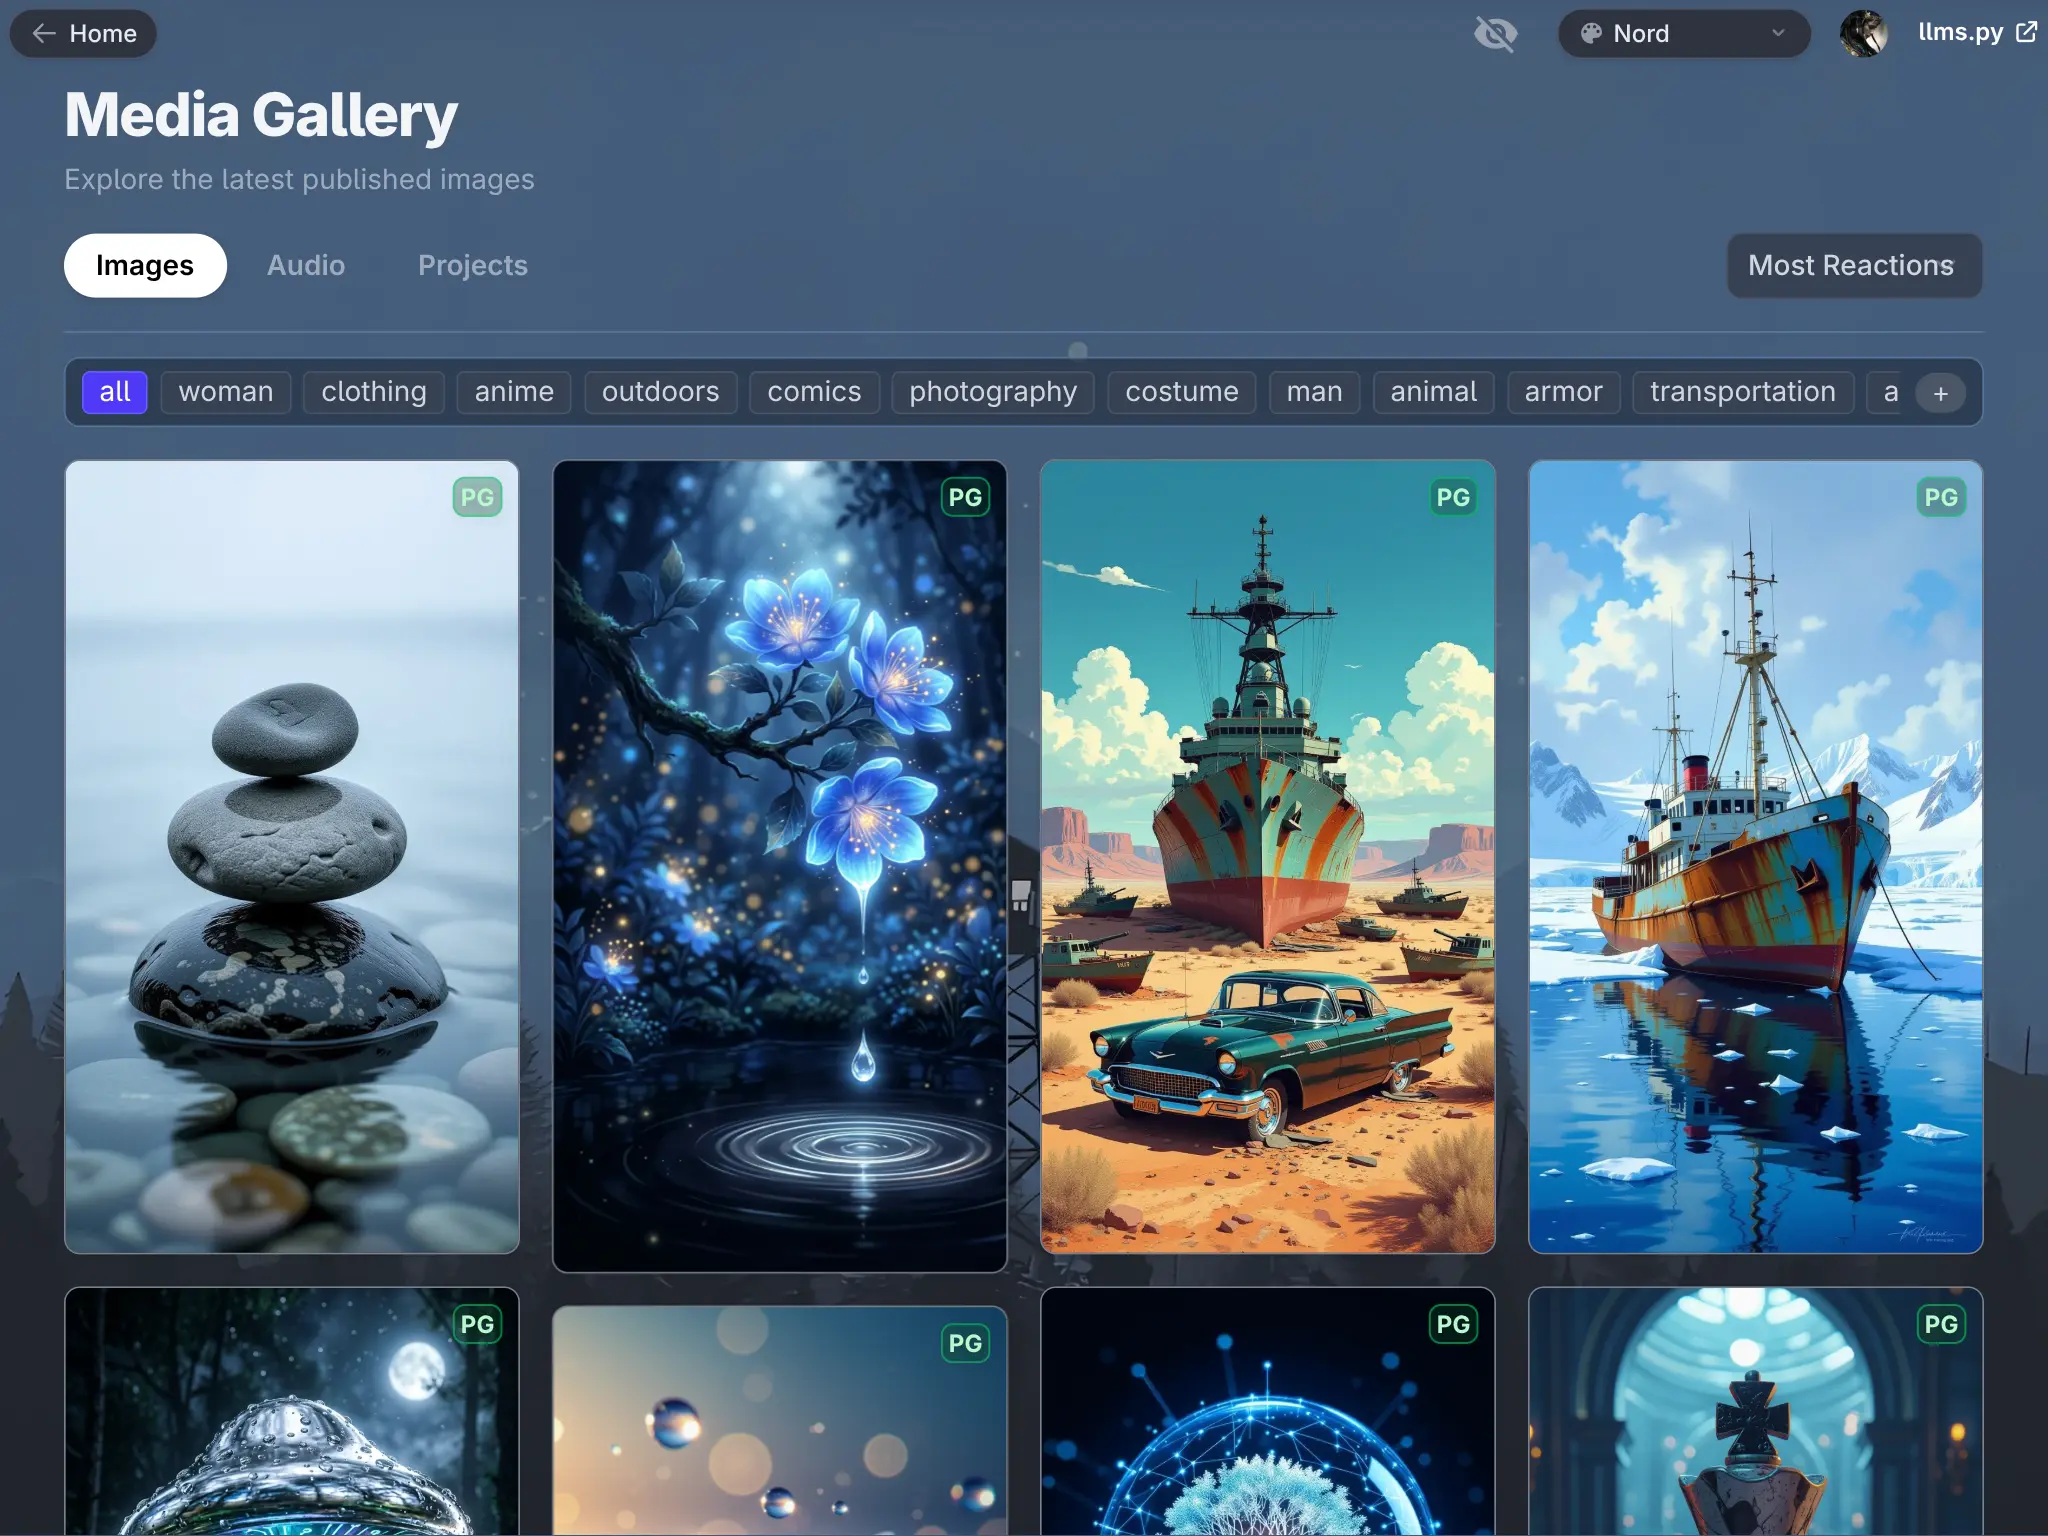This screenshot has height=1536, width=2048.
Task: Open the rusty ship in ice image
Action: [1756, 857]
